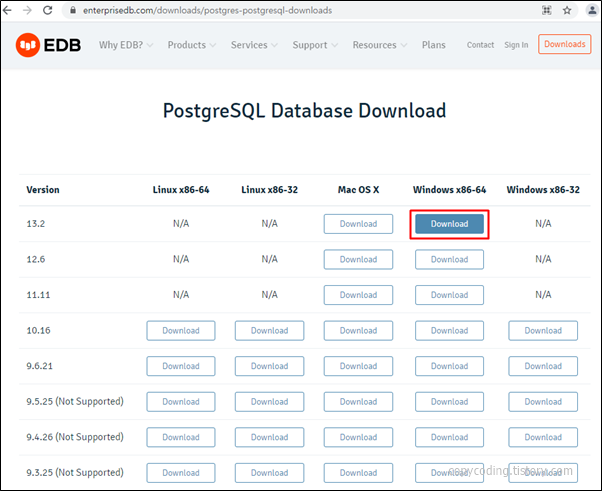This screenshot has height=491, width=602.
Task: Download version 11.11 for Windows x86-64
Action: tap(449, 295)
